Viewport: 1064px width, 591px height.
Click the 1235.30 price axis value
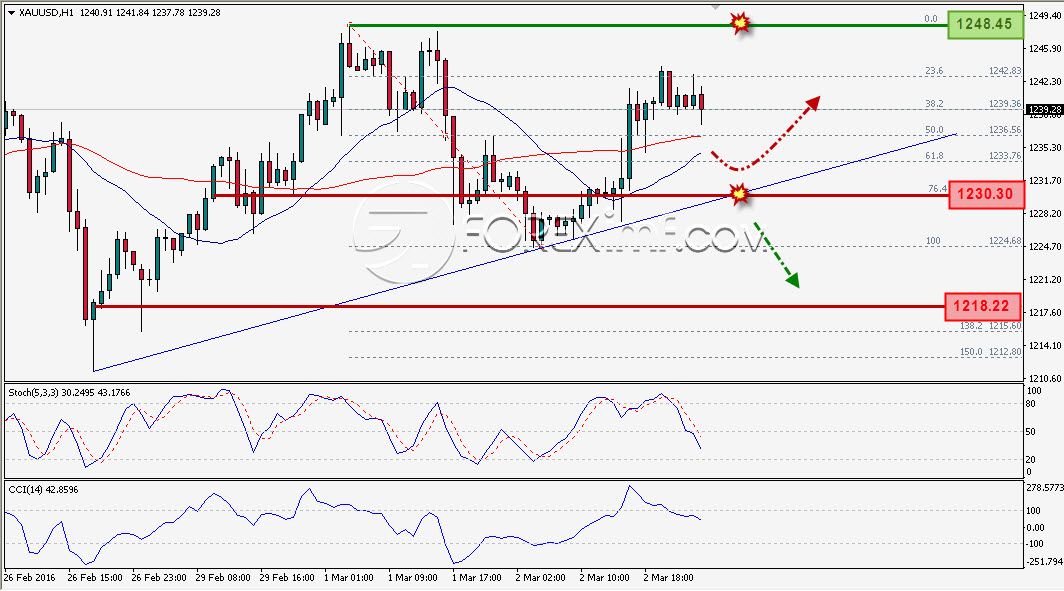(1045, 147)
